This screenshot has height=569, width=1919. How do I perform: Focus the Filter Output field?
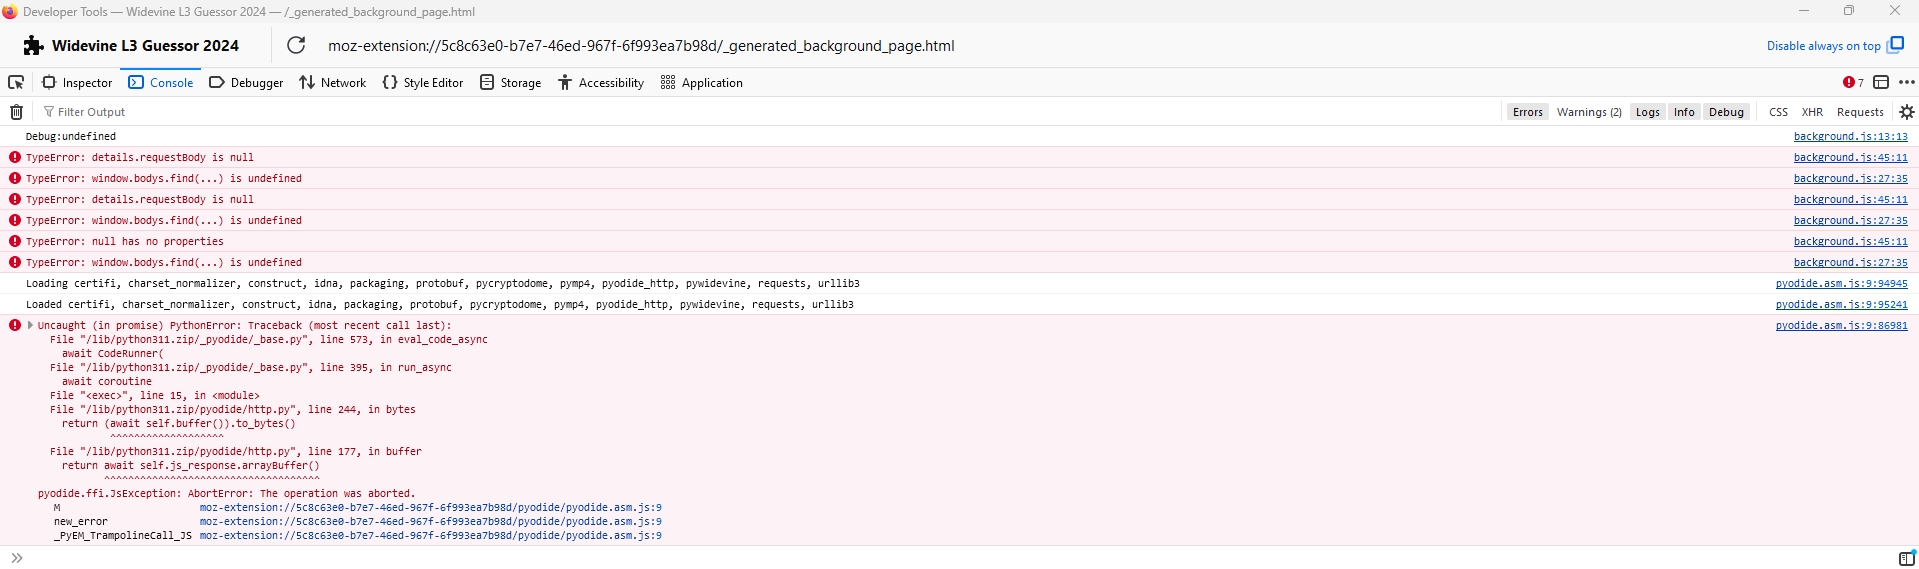point(770,112)
